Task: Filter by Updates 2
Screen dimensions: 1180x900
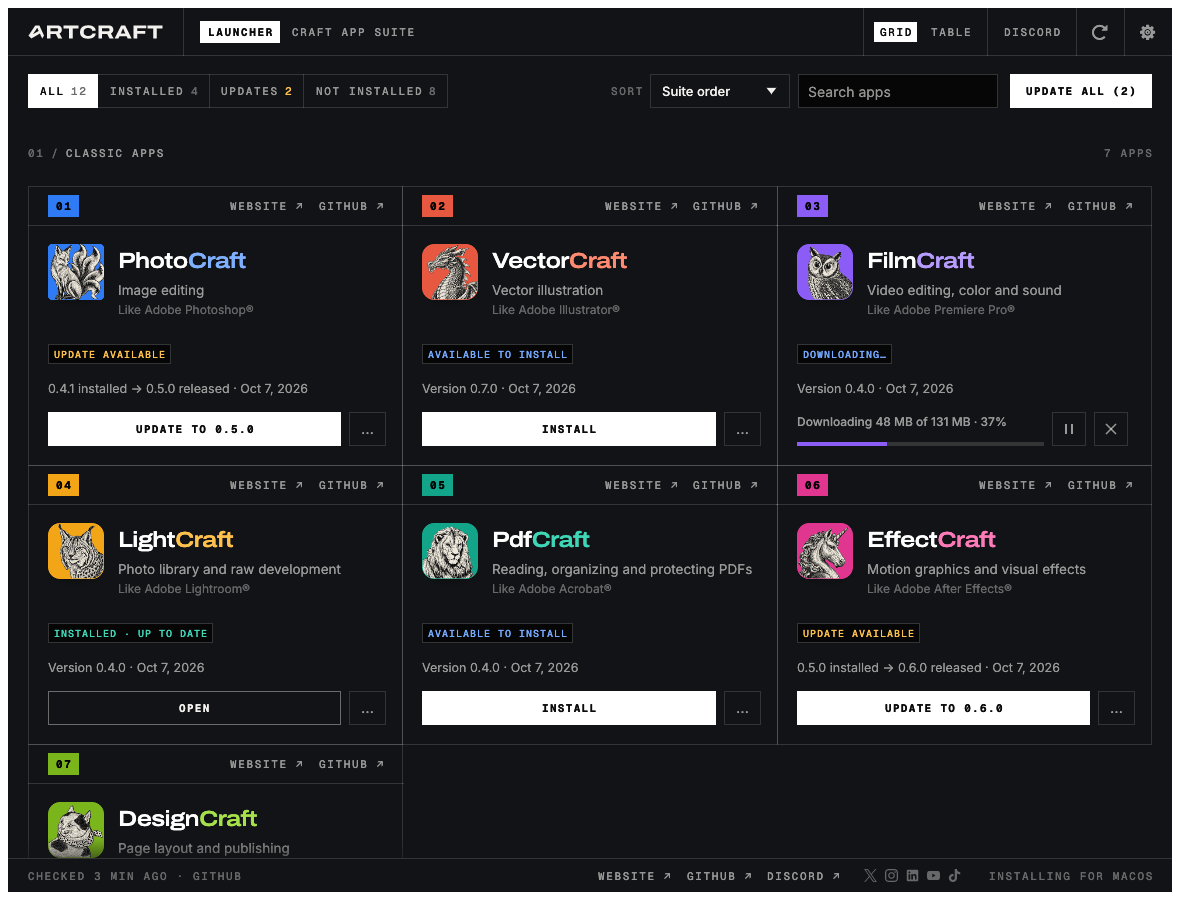Action: click(256, 91)
